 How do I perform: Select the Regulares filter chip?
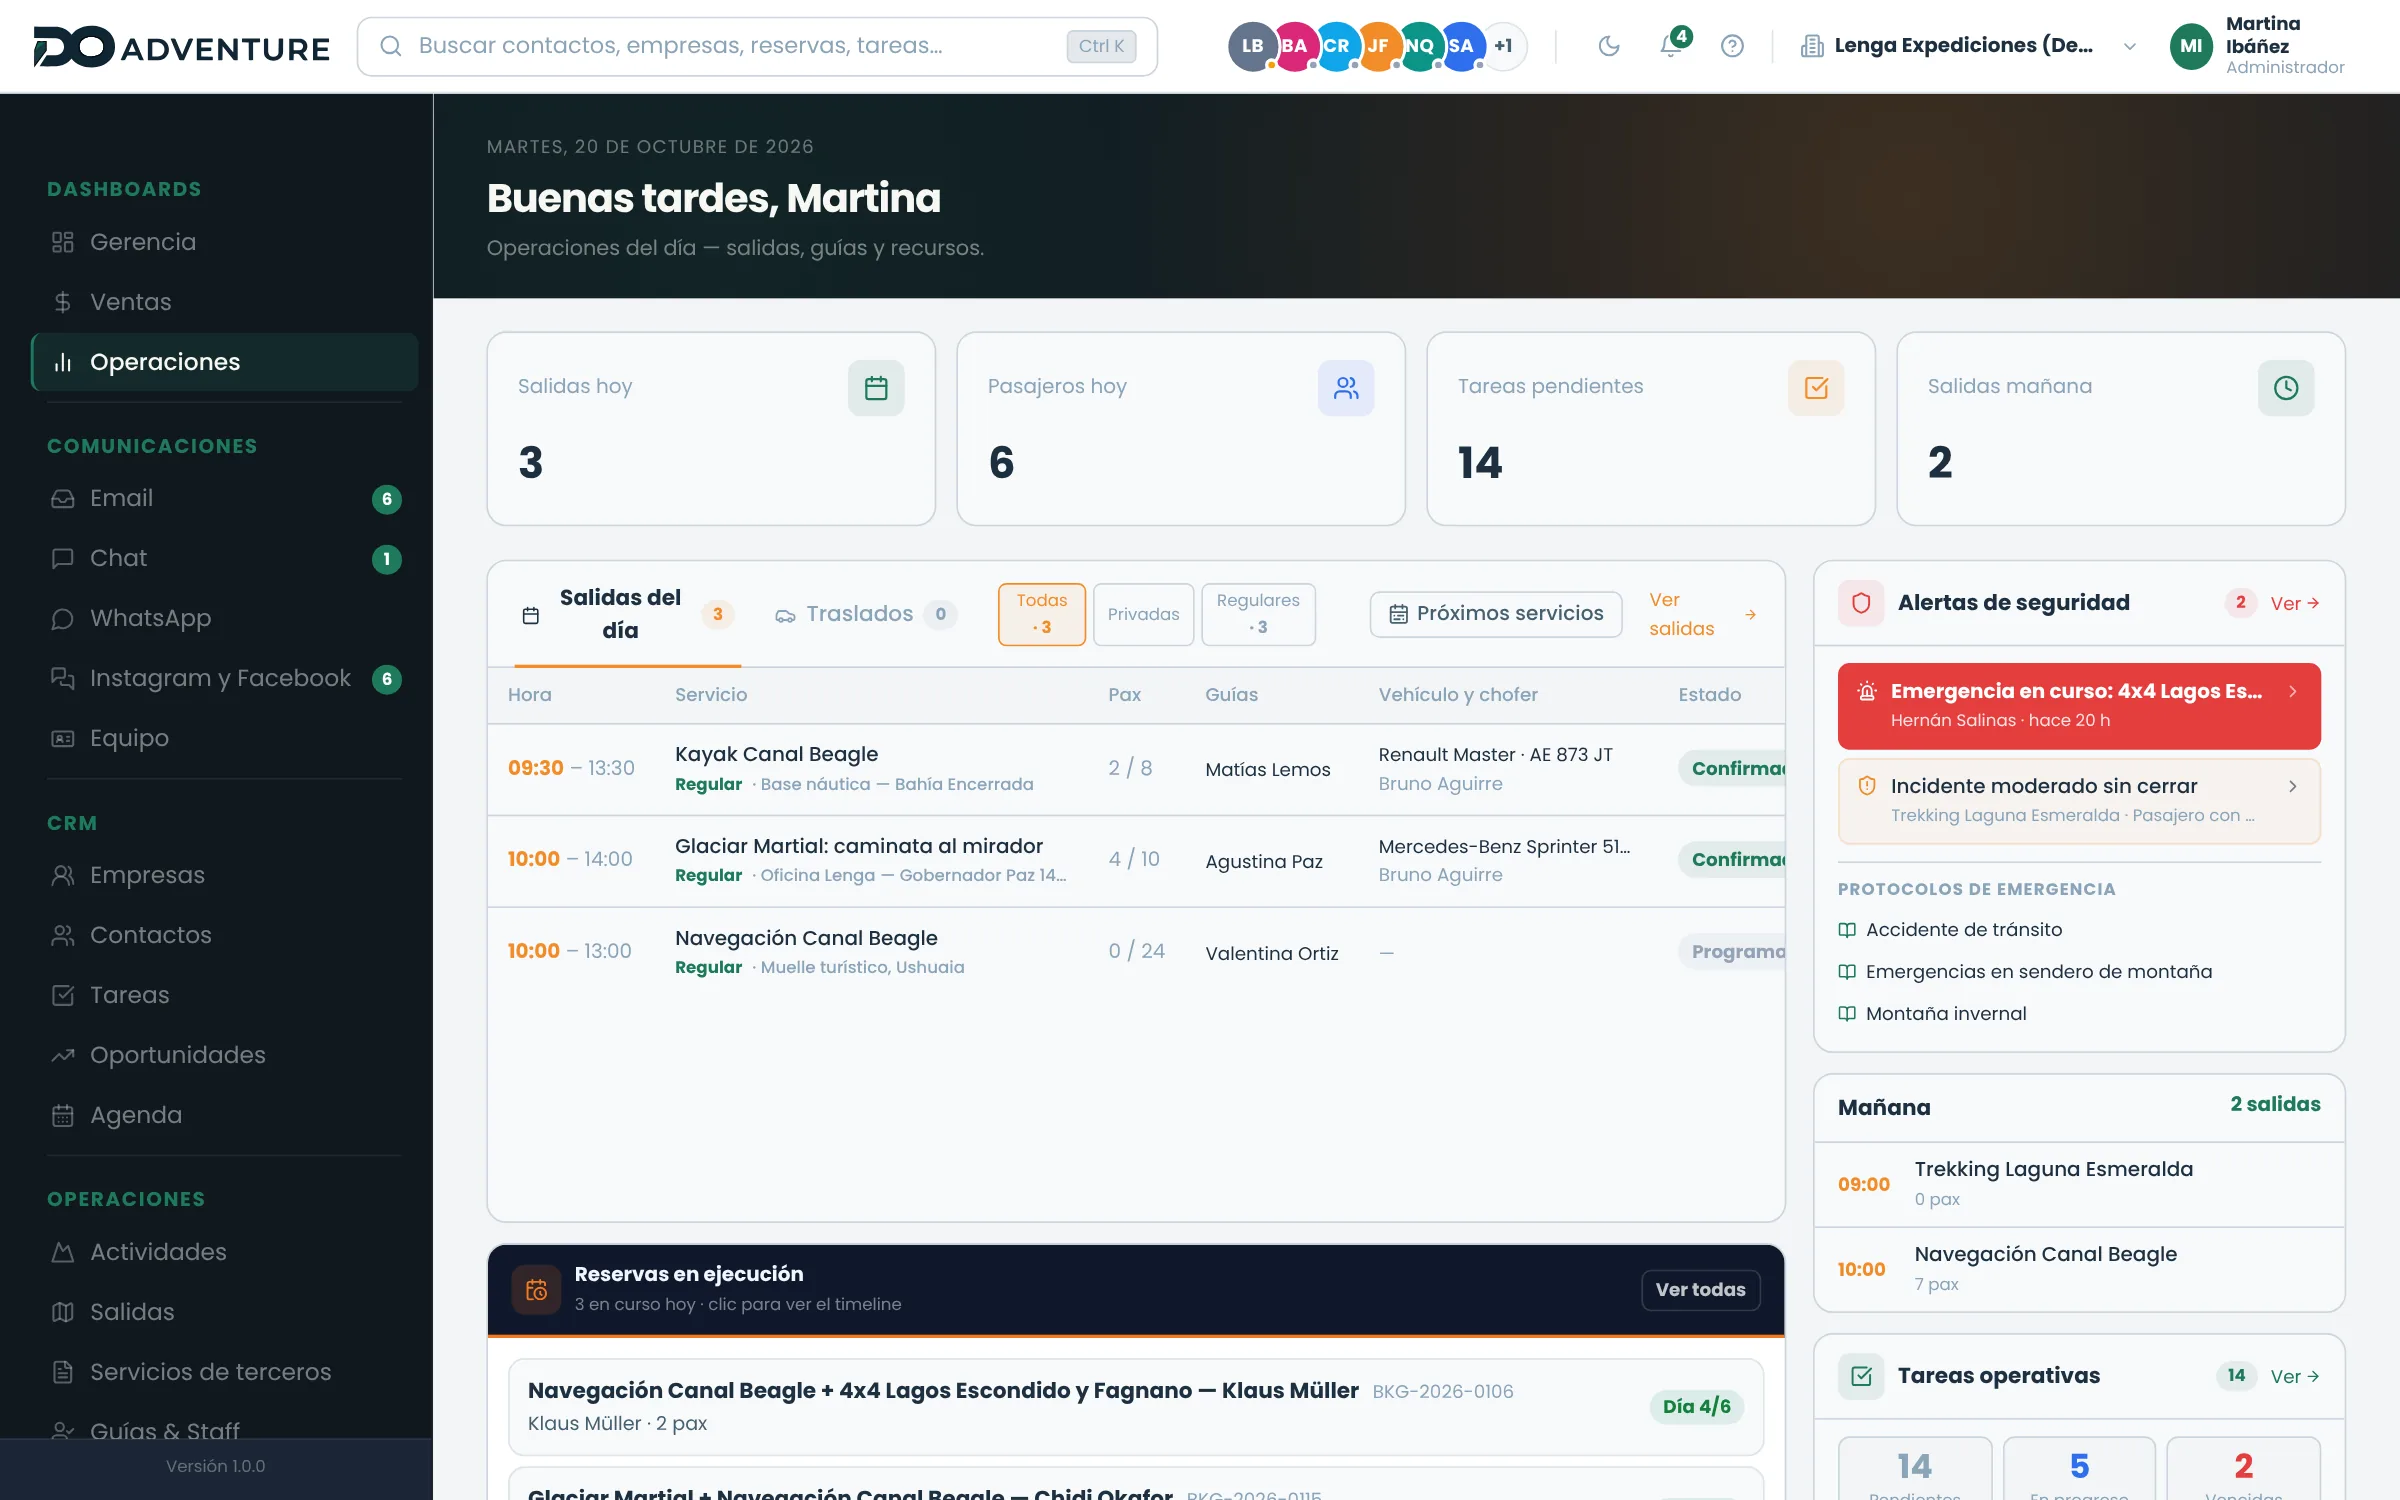pyautogui.click(x=1258, y=614)
